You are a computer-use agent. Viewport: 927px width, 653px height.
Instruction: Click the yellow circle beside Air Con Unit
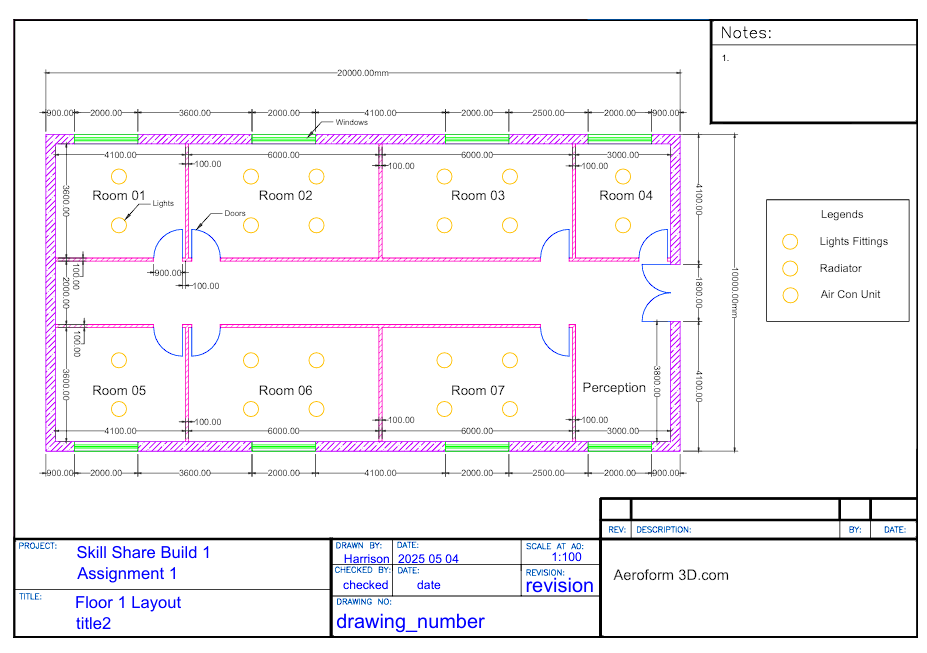[790, 295]
